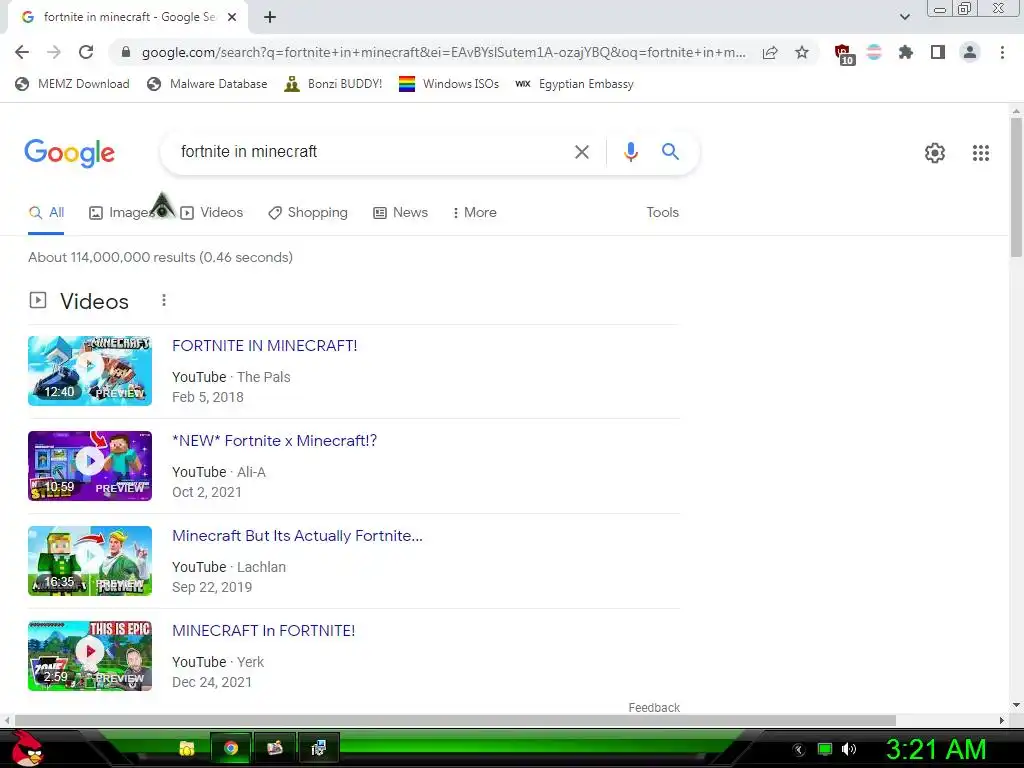
Task: Click the Google logo
Action: (69, 153)
